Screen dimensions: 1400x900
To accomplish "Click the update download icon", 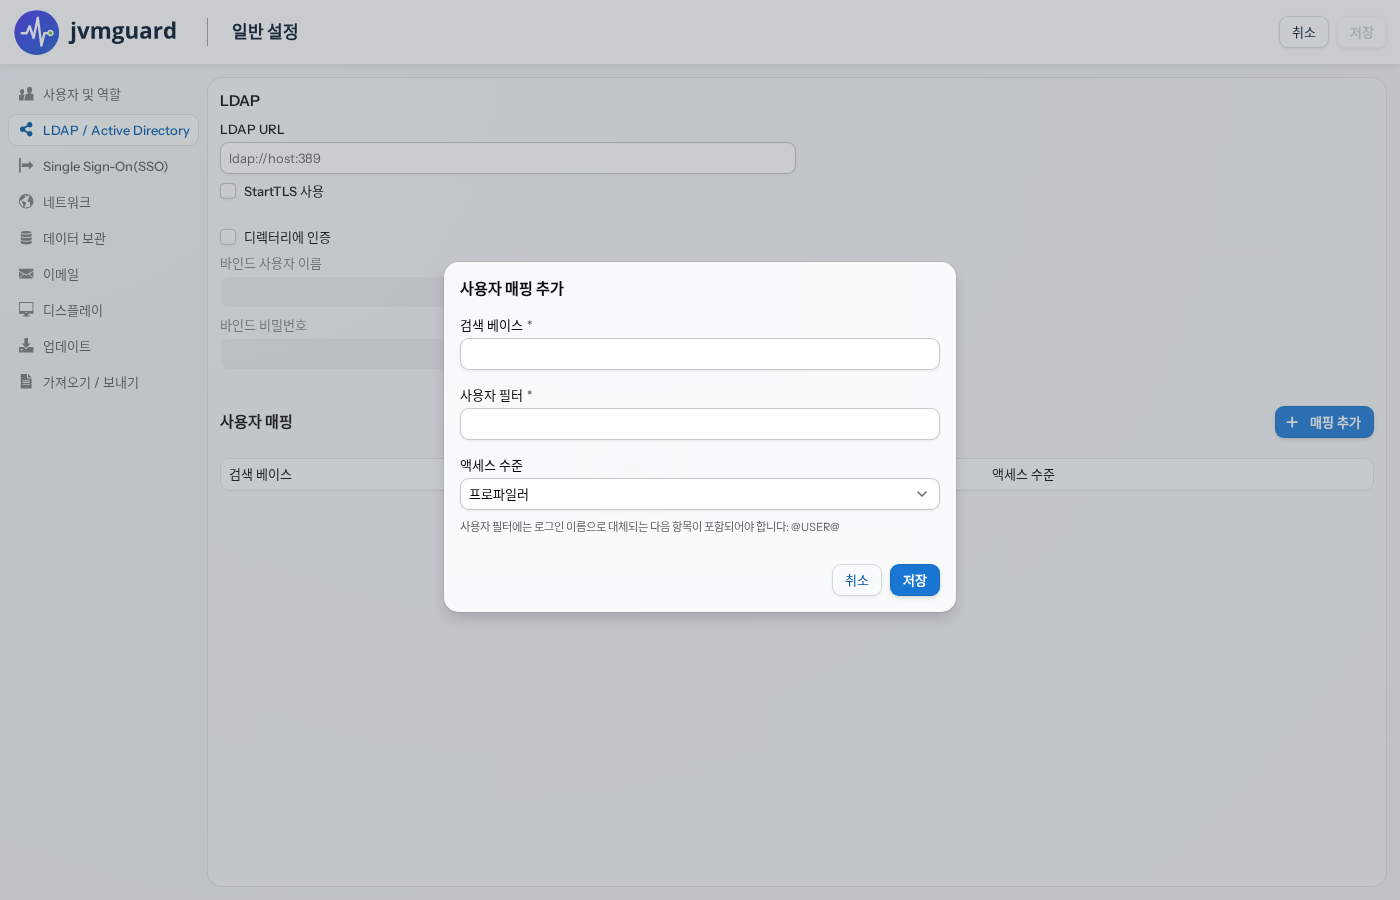I will click(x=26, y=346).
